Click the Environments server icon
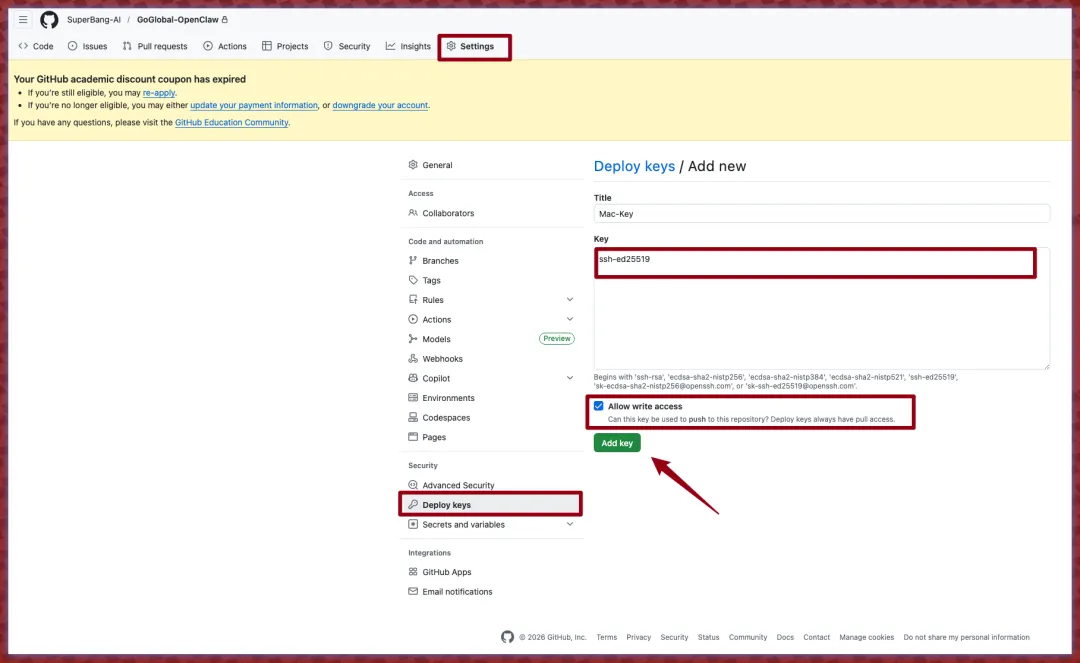This screenshot has width=1080, height=663. click(413, 398)
